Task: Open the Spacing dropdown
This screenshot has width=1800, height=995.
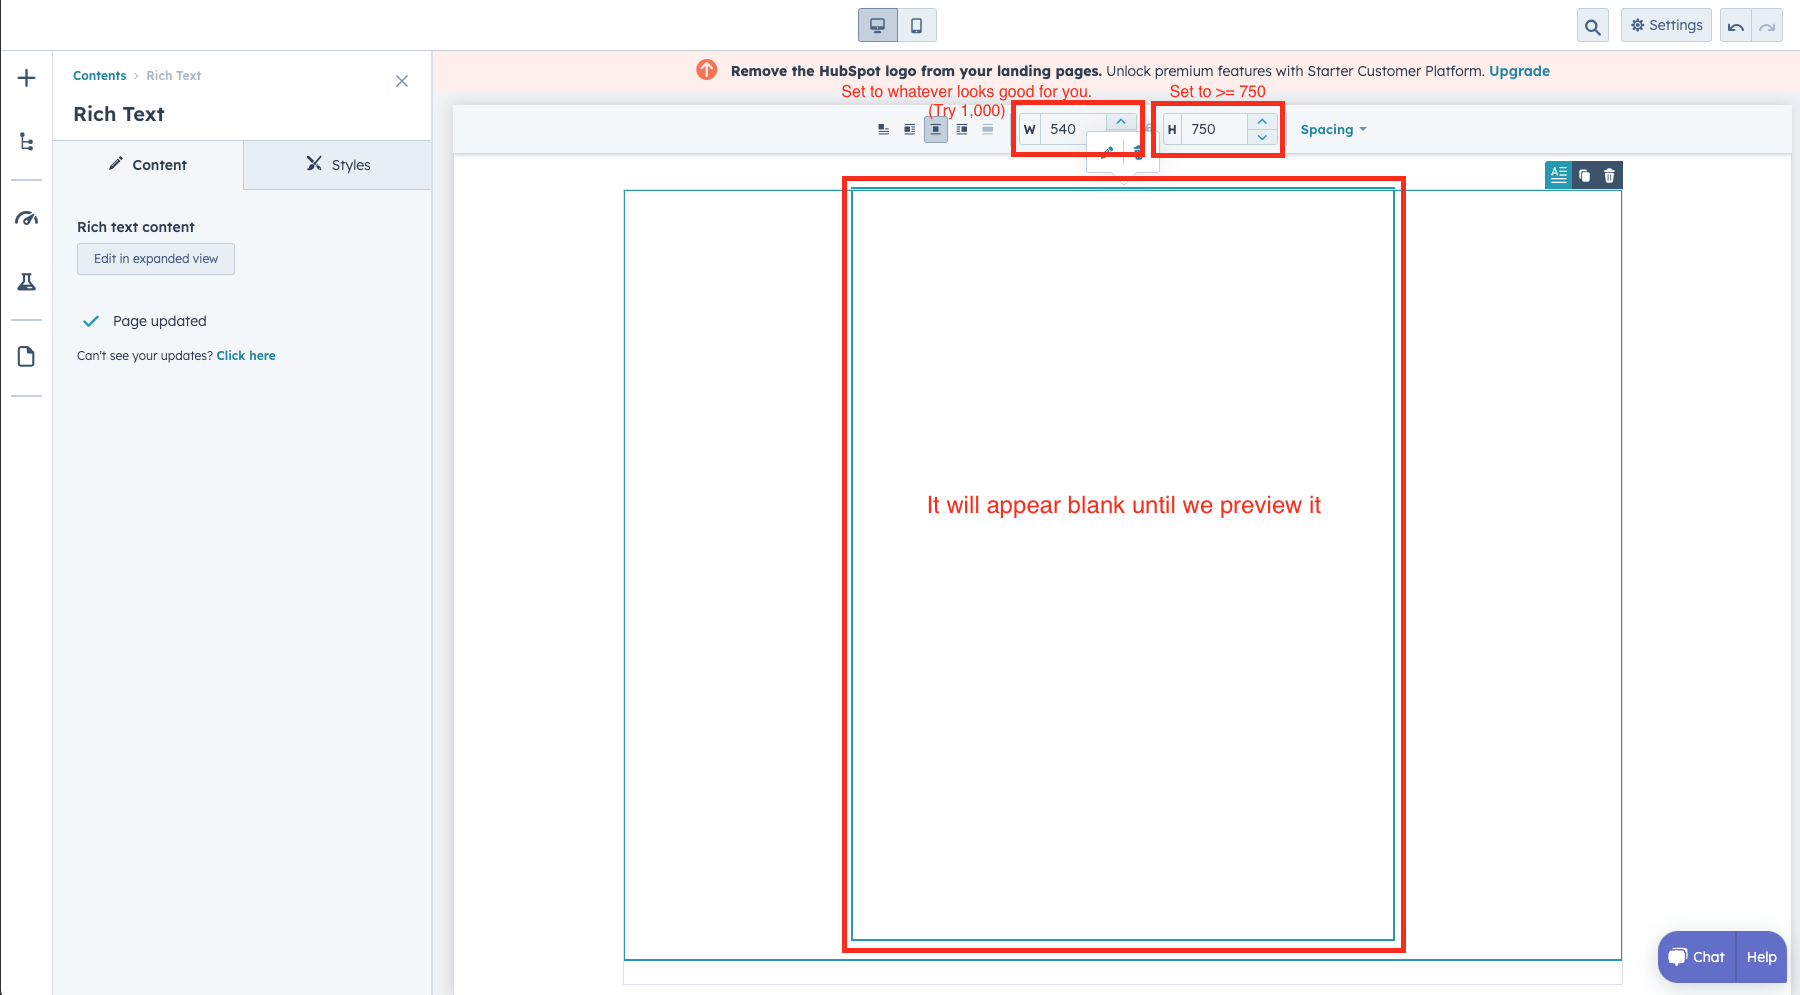Action: [x=1333, y=129]
